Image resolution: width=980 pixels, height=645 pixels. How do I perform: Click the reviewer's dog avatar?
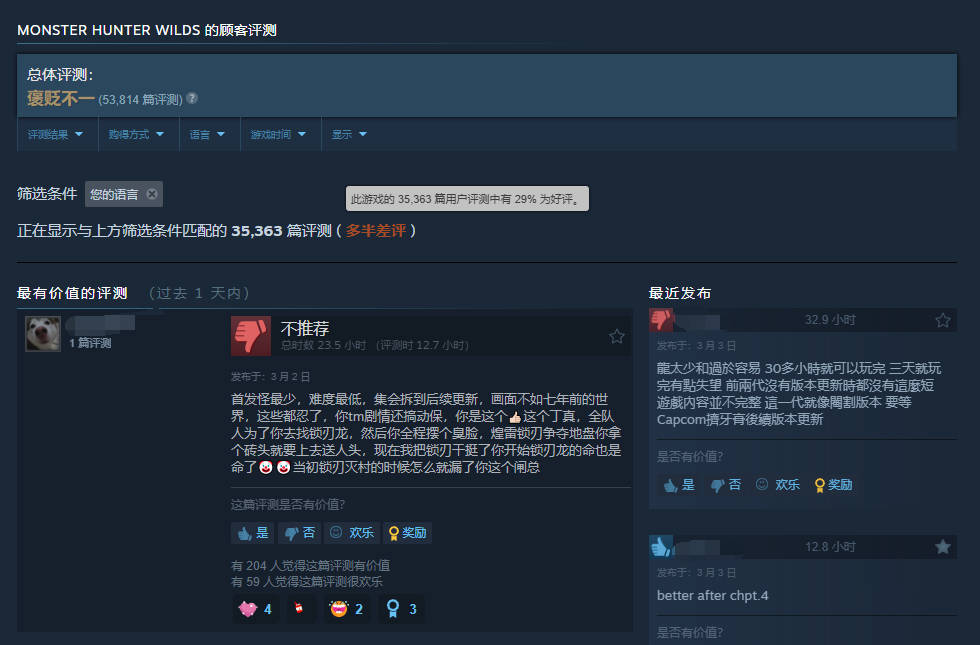[43, 334]
